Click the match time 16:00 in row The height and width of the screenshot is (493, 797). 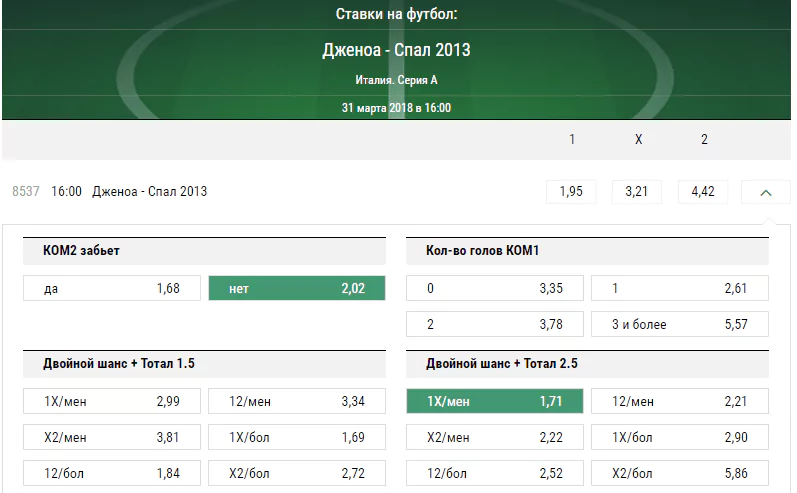click(66, 192)
